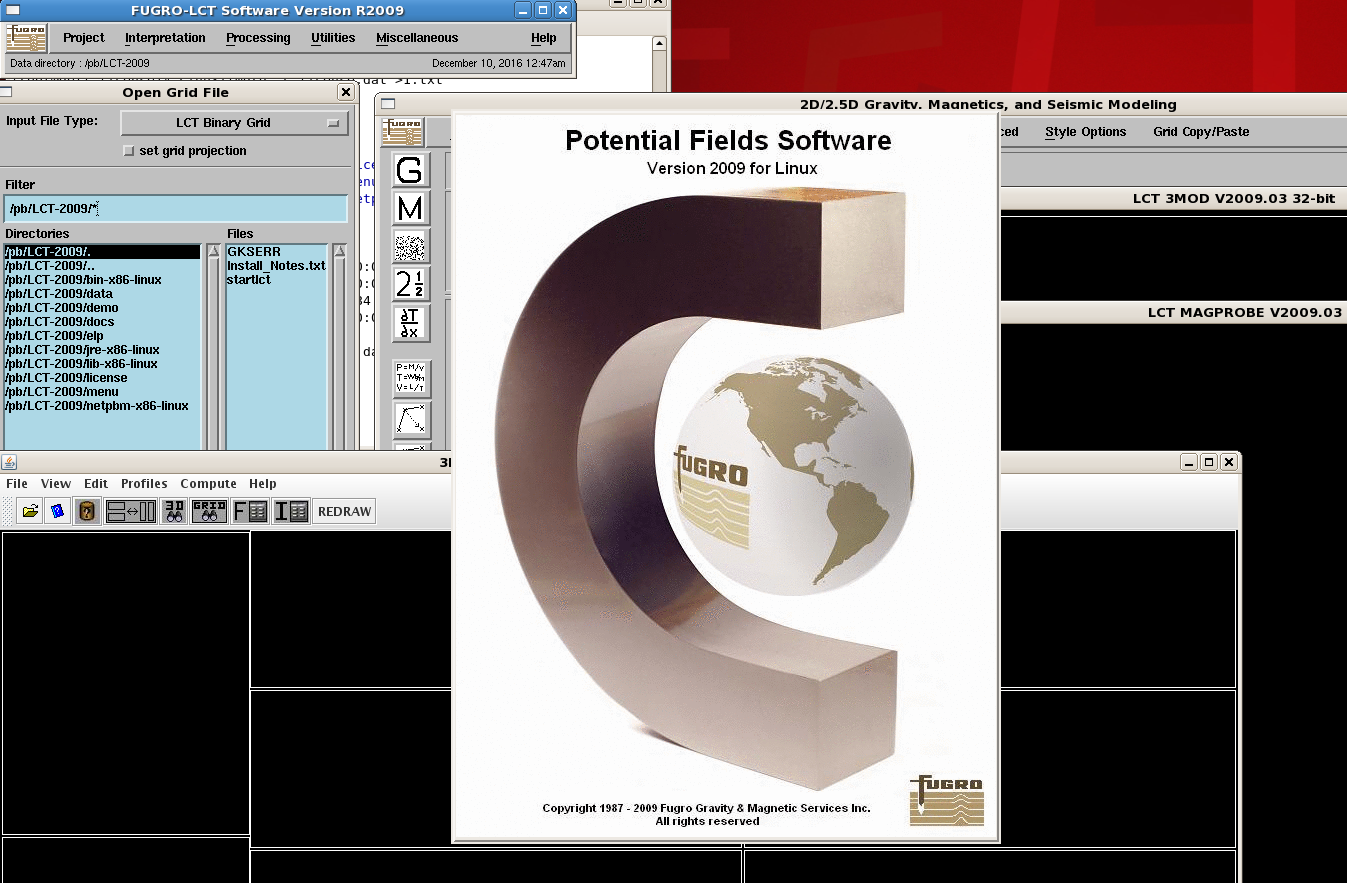
Task: Select /pb/LCT-2009/lib-x86-linux directory
Action: (102, 364)
